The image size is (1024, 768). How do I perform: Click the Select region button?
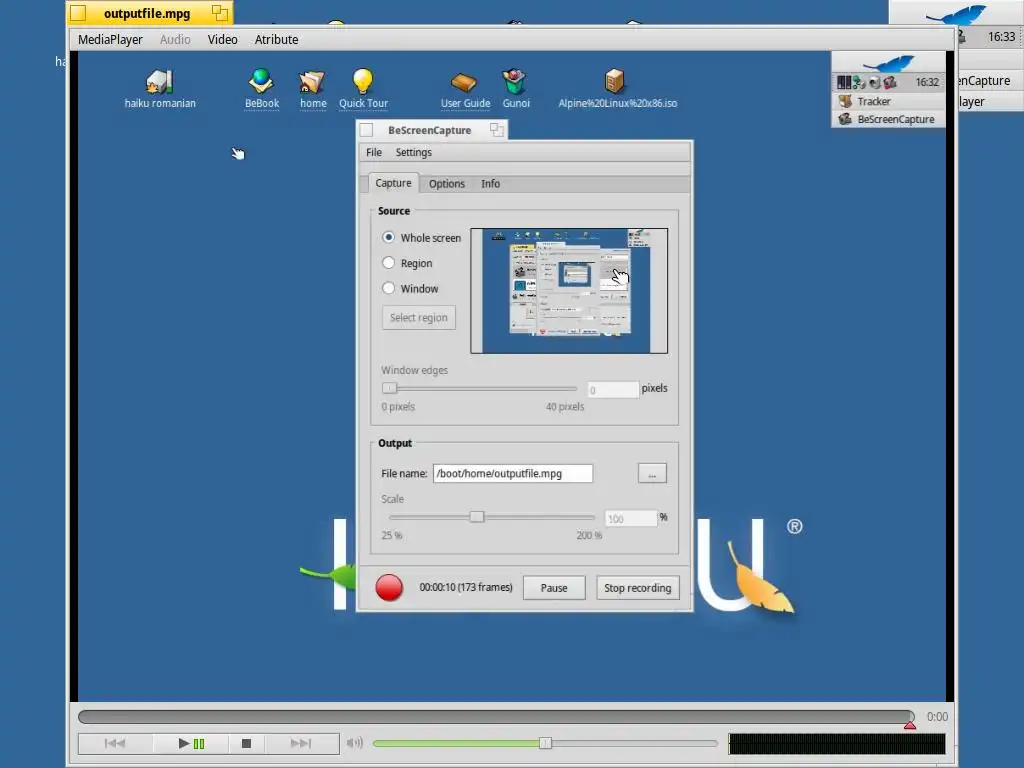[x=419, y=317]
